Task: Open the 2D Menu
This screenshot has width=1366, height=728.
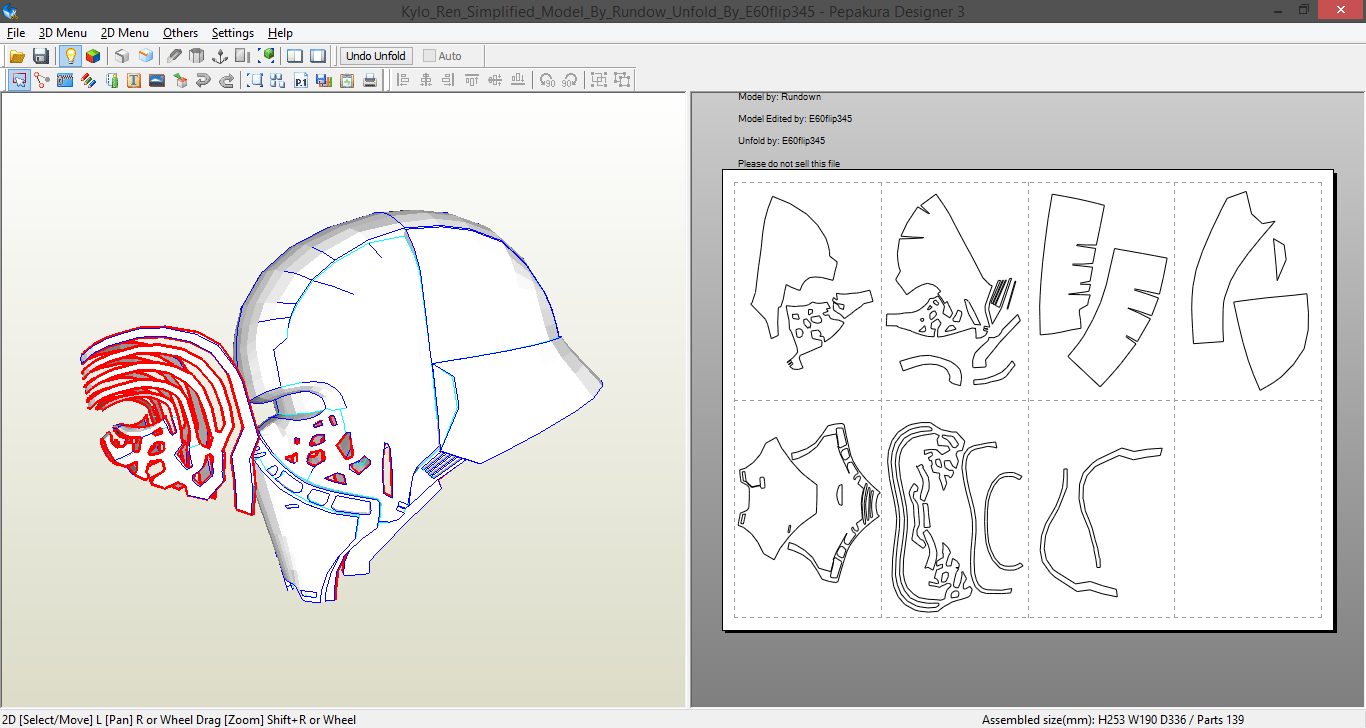Action: click(125, 33)
